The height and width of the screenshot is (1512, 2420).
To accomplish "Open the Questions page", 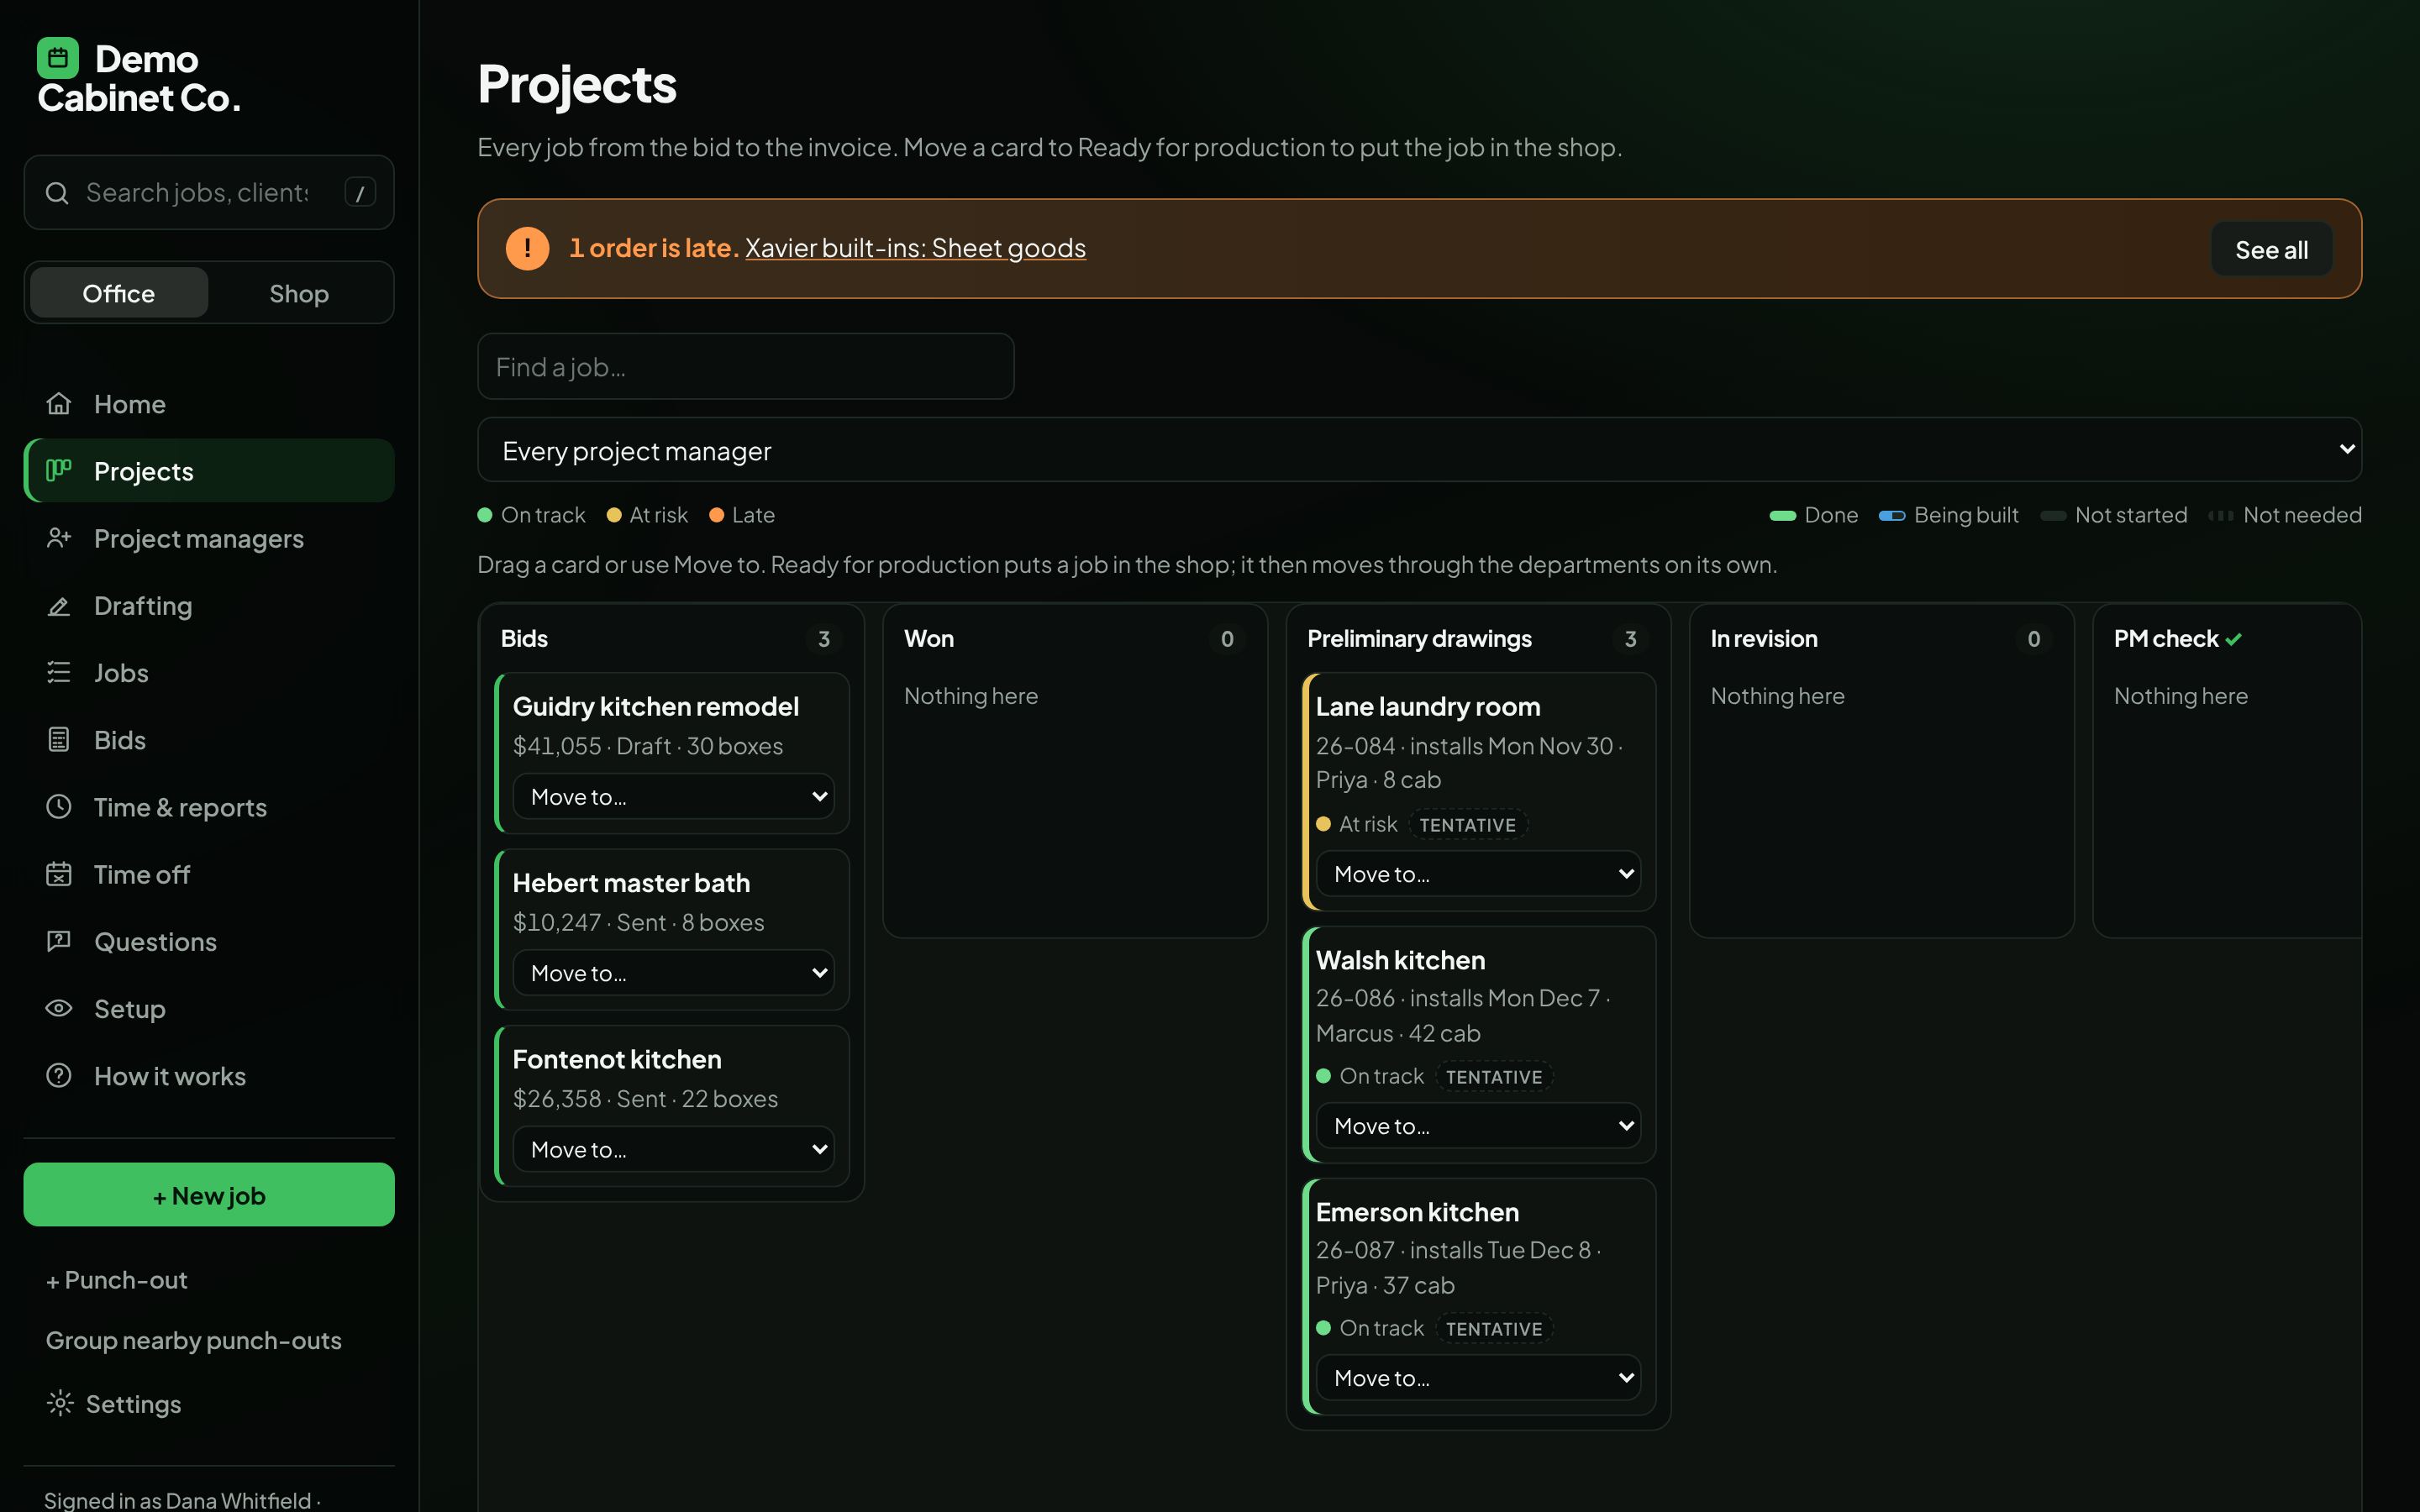I will click(x=209, y=941).
